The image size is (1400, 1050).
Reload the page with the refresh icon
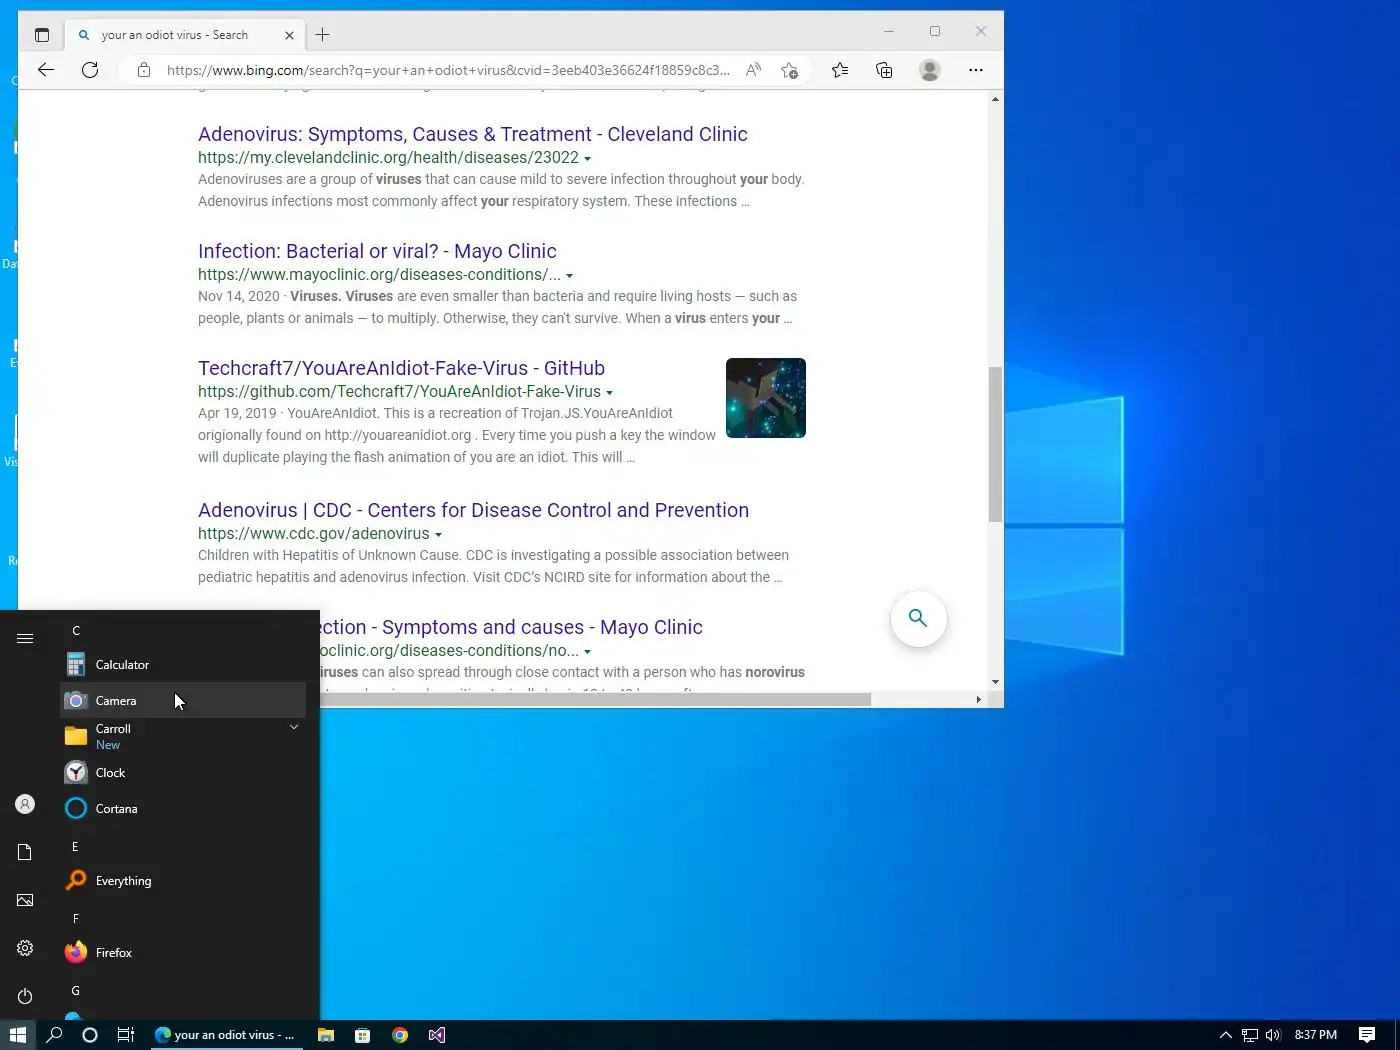pyautogui.click(x=90, y=70)
